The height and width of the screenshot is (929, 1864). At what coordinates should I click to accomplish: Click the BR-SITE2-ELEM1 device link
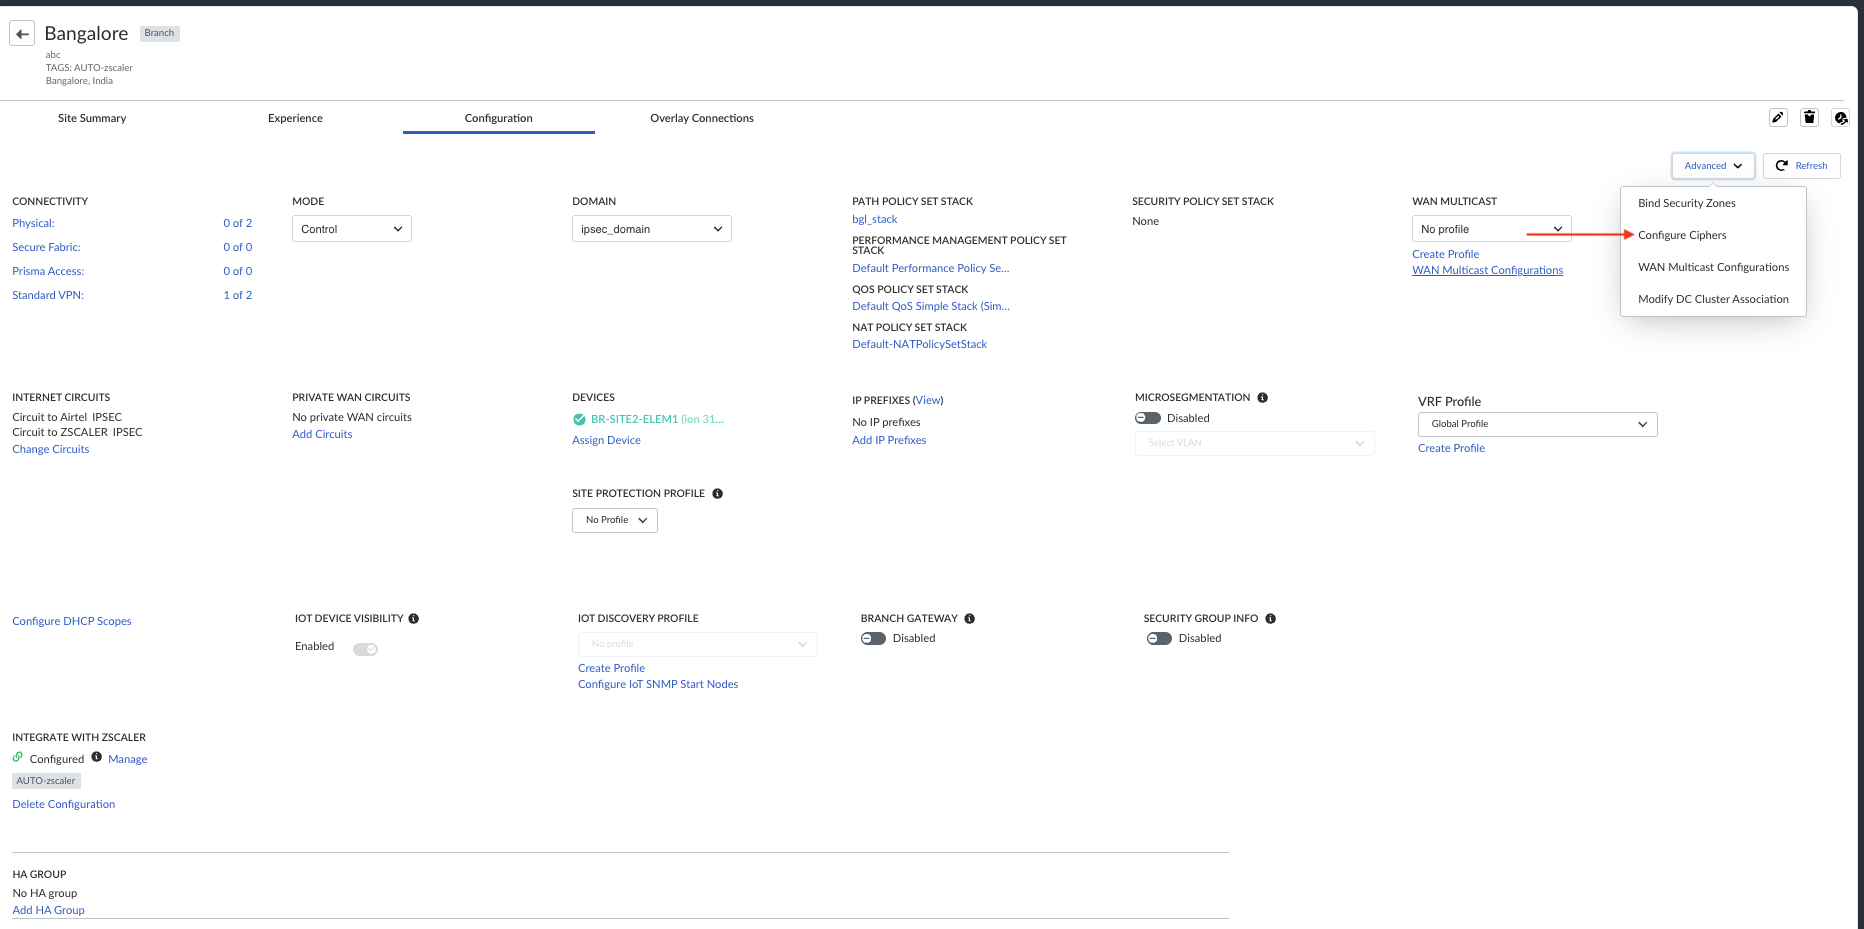[x=657, y=419]
